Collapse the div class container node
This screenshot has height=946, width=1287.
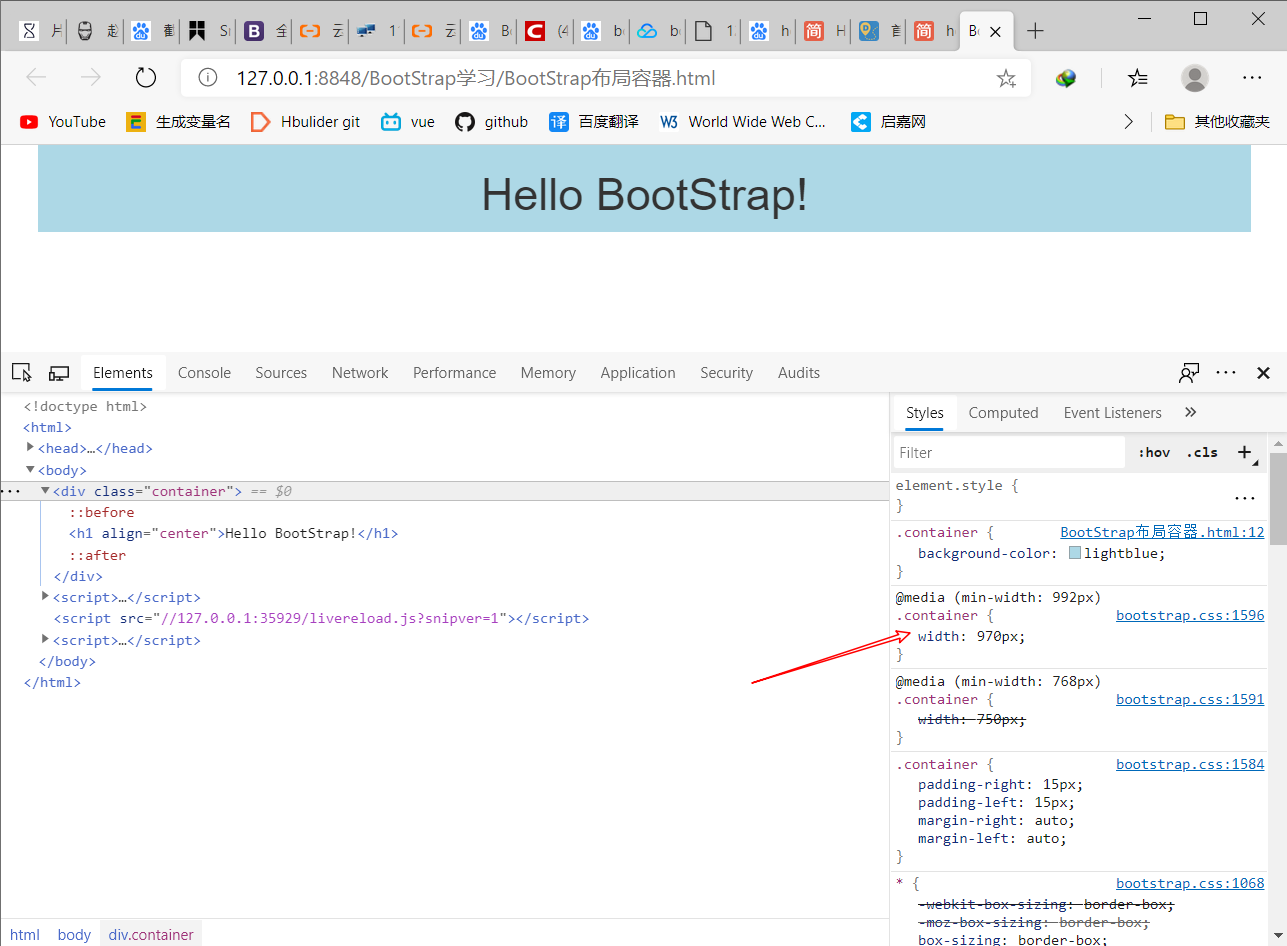coord(45,490)
